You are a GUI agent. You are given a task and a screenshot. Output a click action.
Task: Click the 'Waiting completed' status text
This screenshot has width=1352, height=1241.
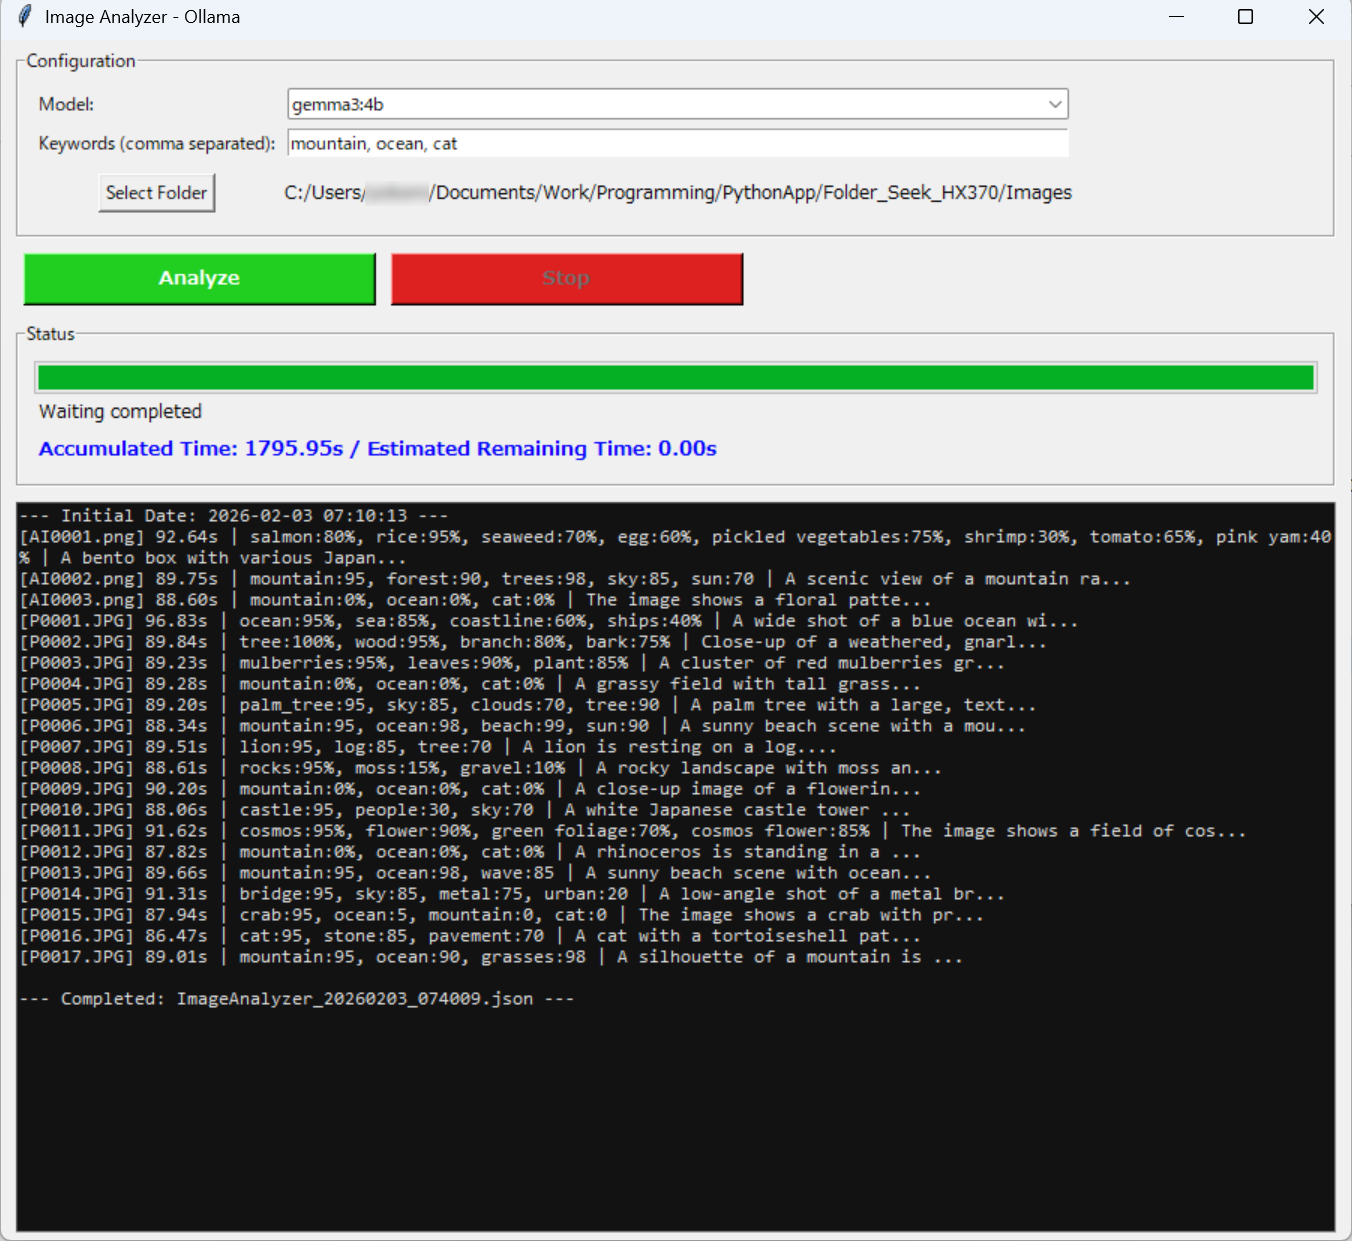[x=120, y=412]
